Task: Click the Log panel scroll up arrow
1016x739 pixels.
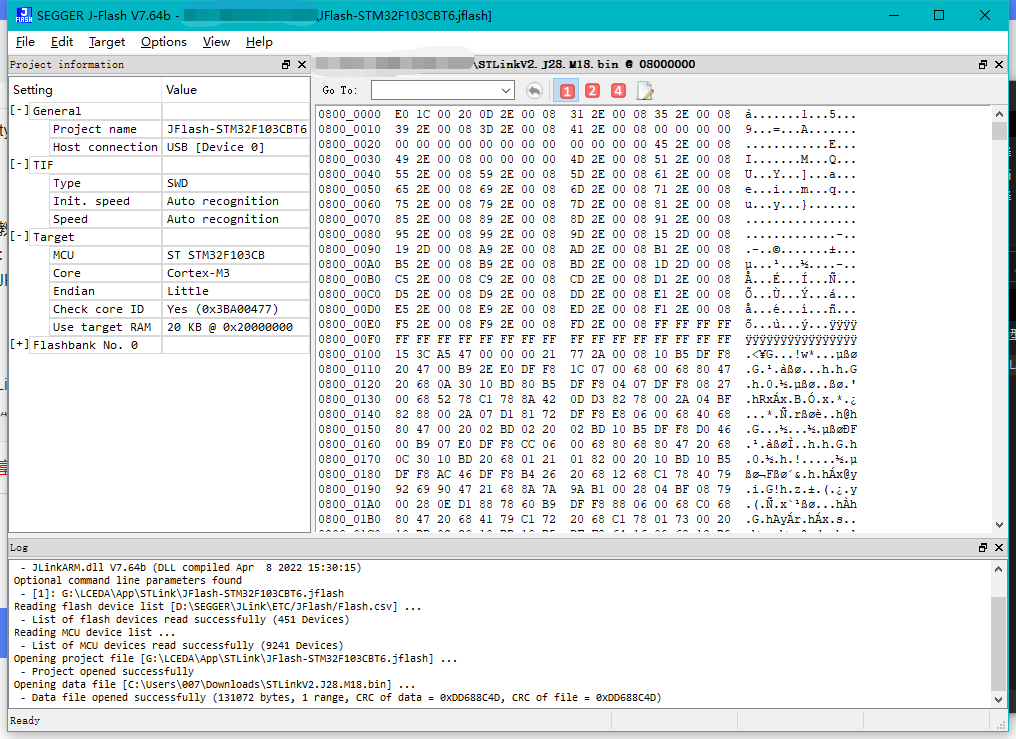Action: 999,569
